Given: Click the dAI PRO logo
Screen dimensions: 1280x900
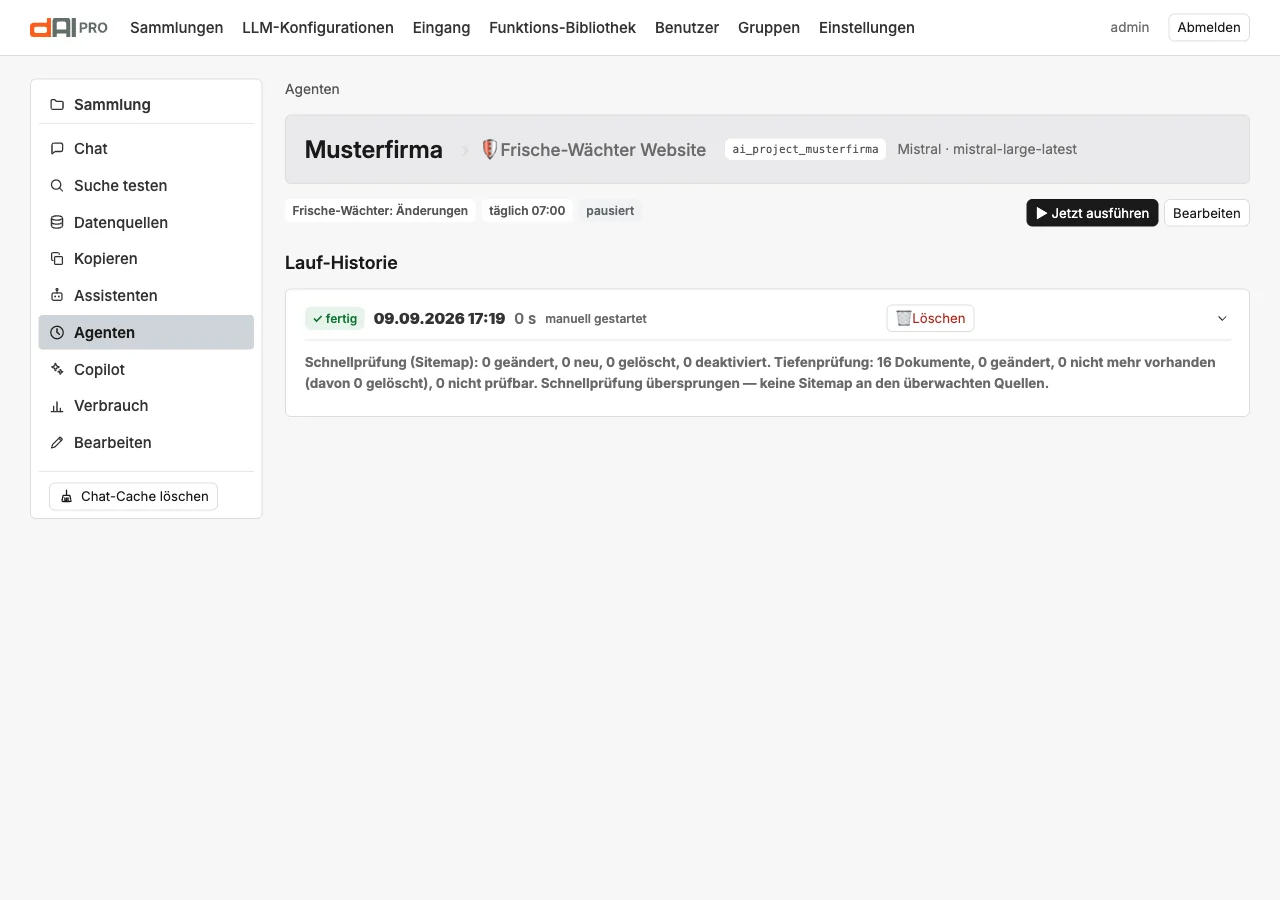Looking at the screenshot, I should pos(69,28).
